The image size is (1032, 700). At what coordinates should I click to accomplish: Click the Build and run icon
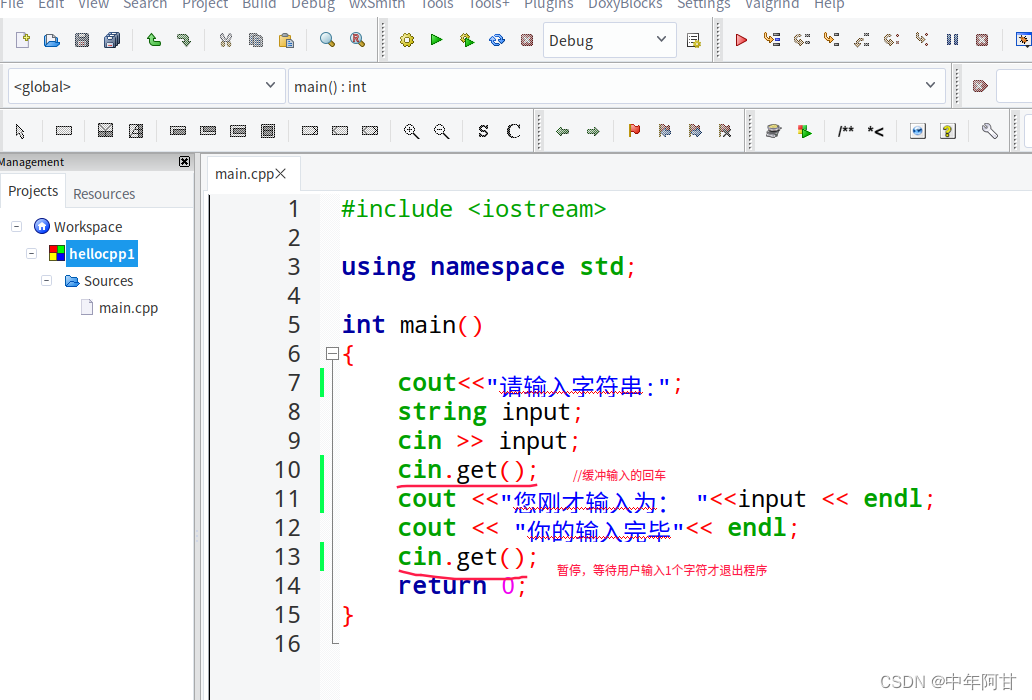[467, 40]
